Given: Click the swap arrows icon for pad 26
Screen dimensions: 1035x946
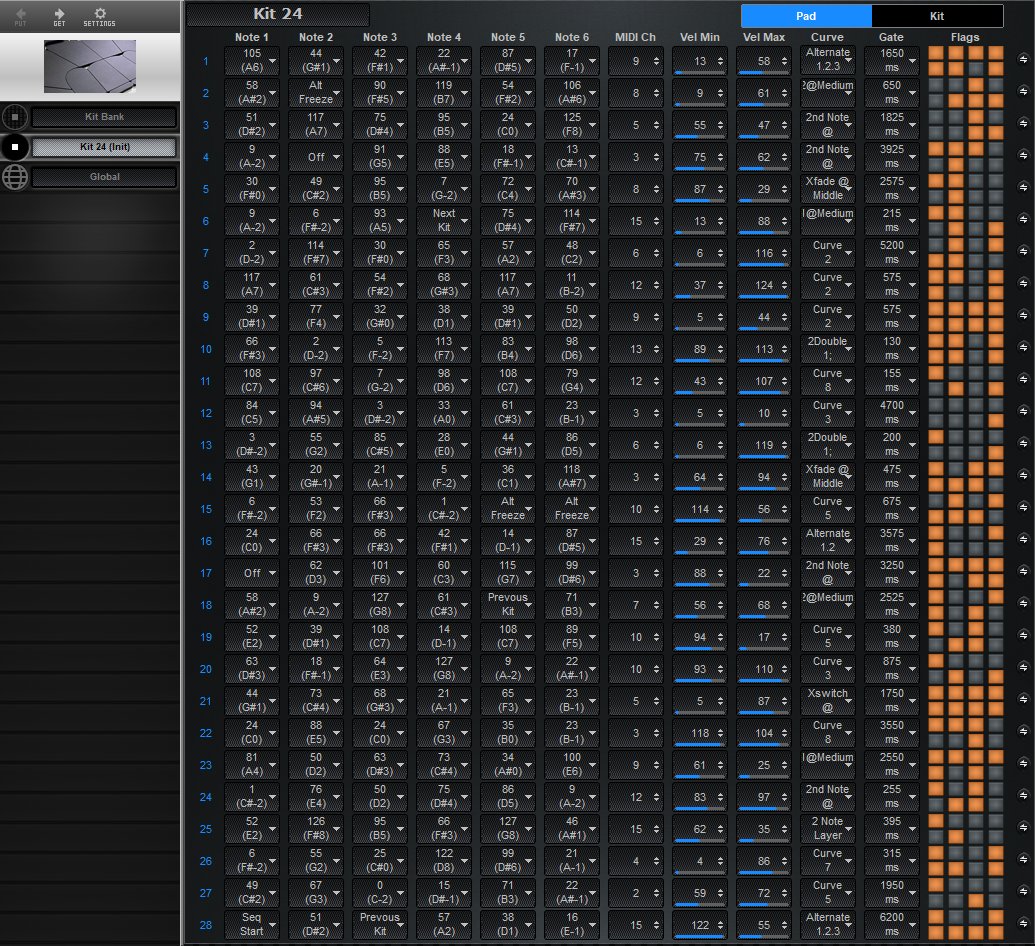Looking at the screenshot, I should pyautogui.click(x=1023, y=860).
